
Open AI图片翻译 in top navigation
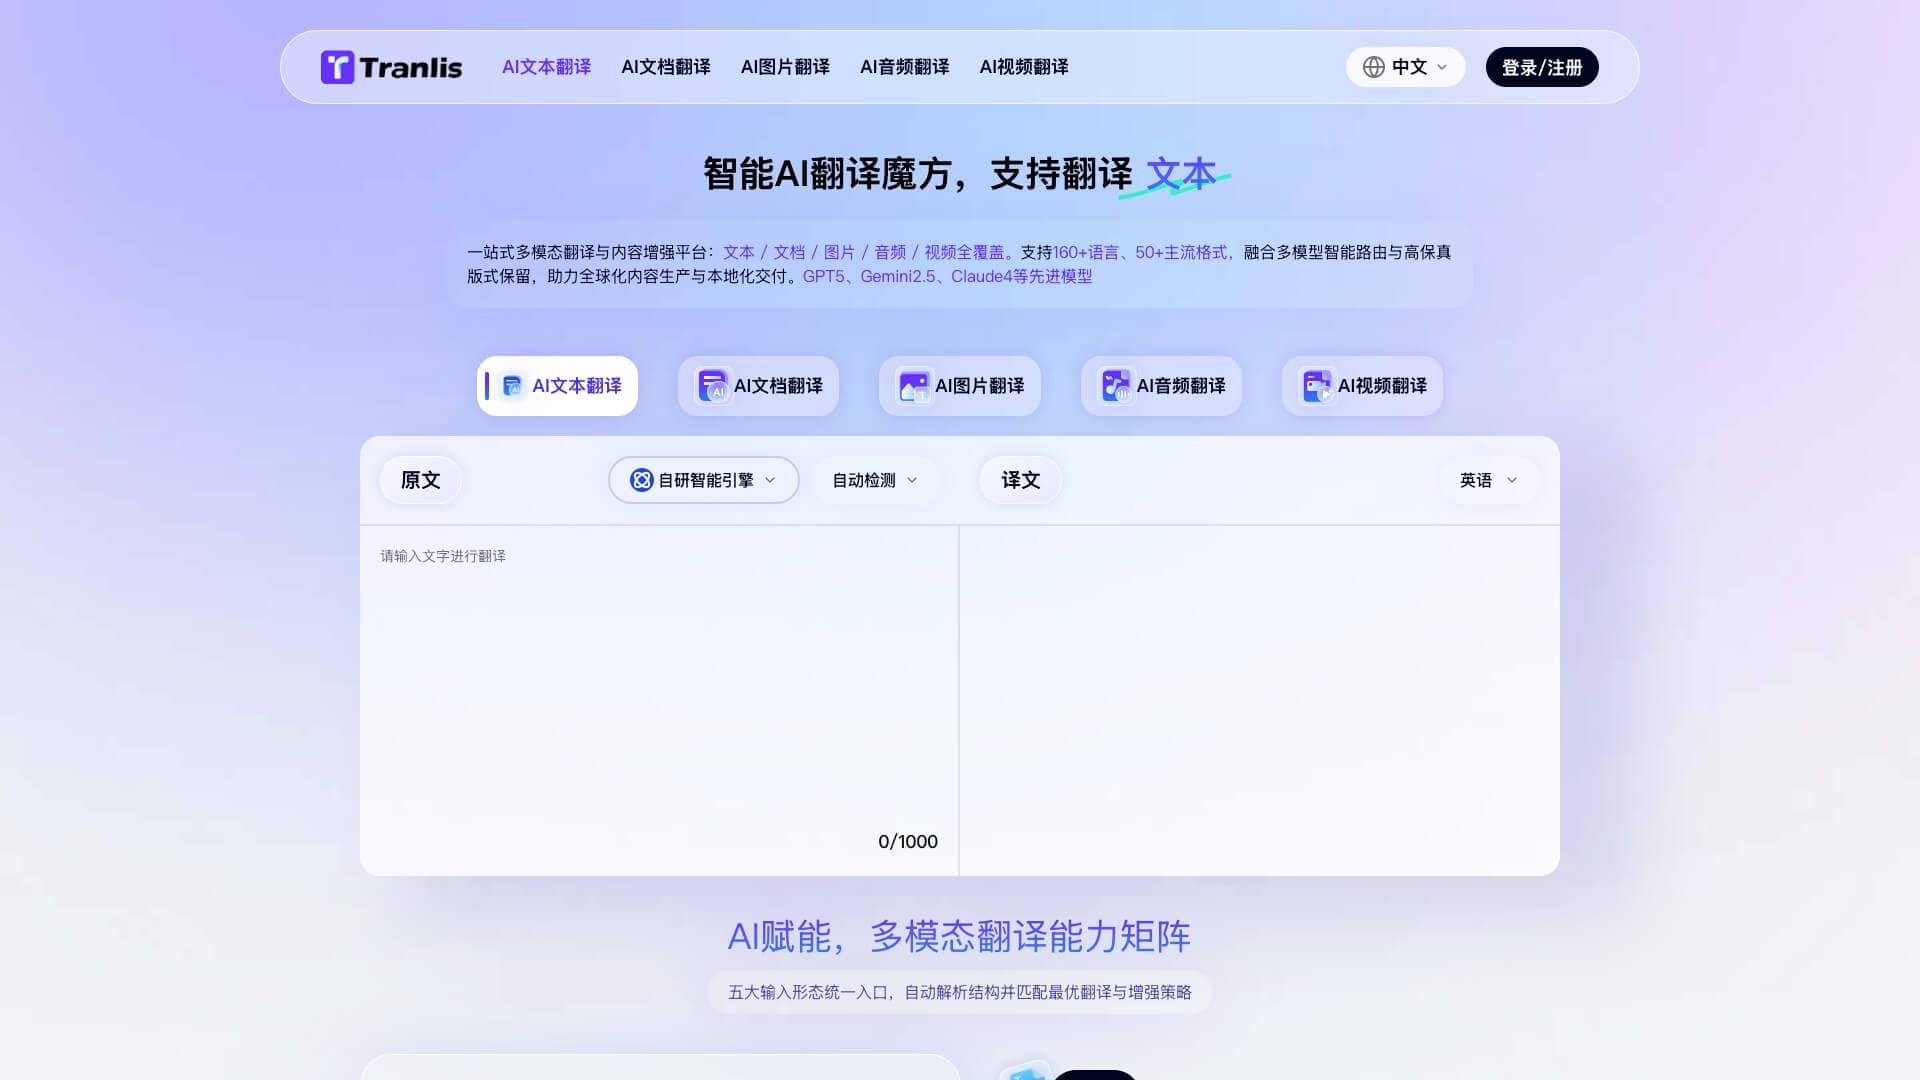click(785, 67)
